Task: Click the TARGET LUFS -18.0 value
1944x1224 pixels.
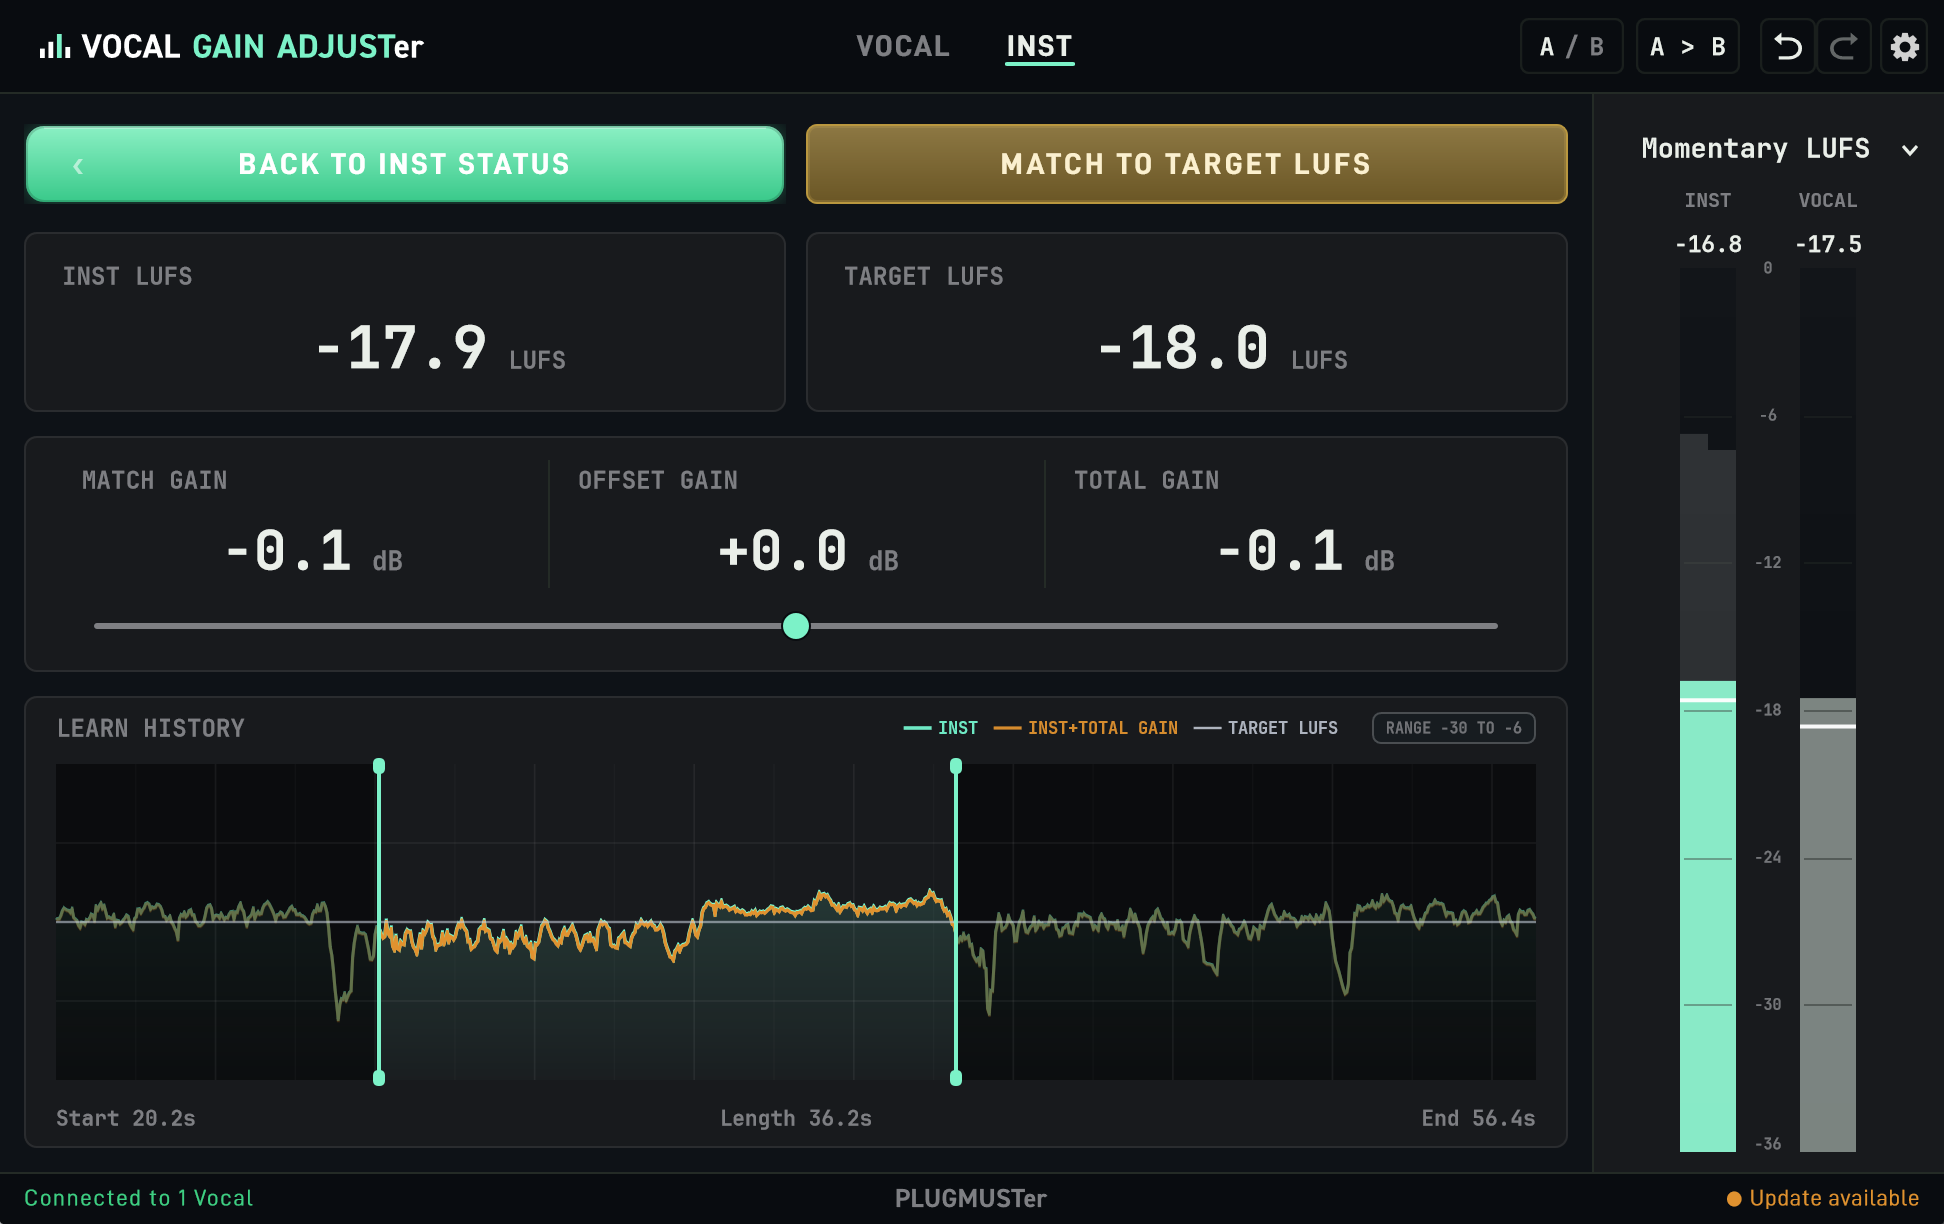Action: [1185, 349]
